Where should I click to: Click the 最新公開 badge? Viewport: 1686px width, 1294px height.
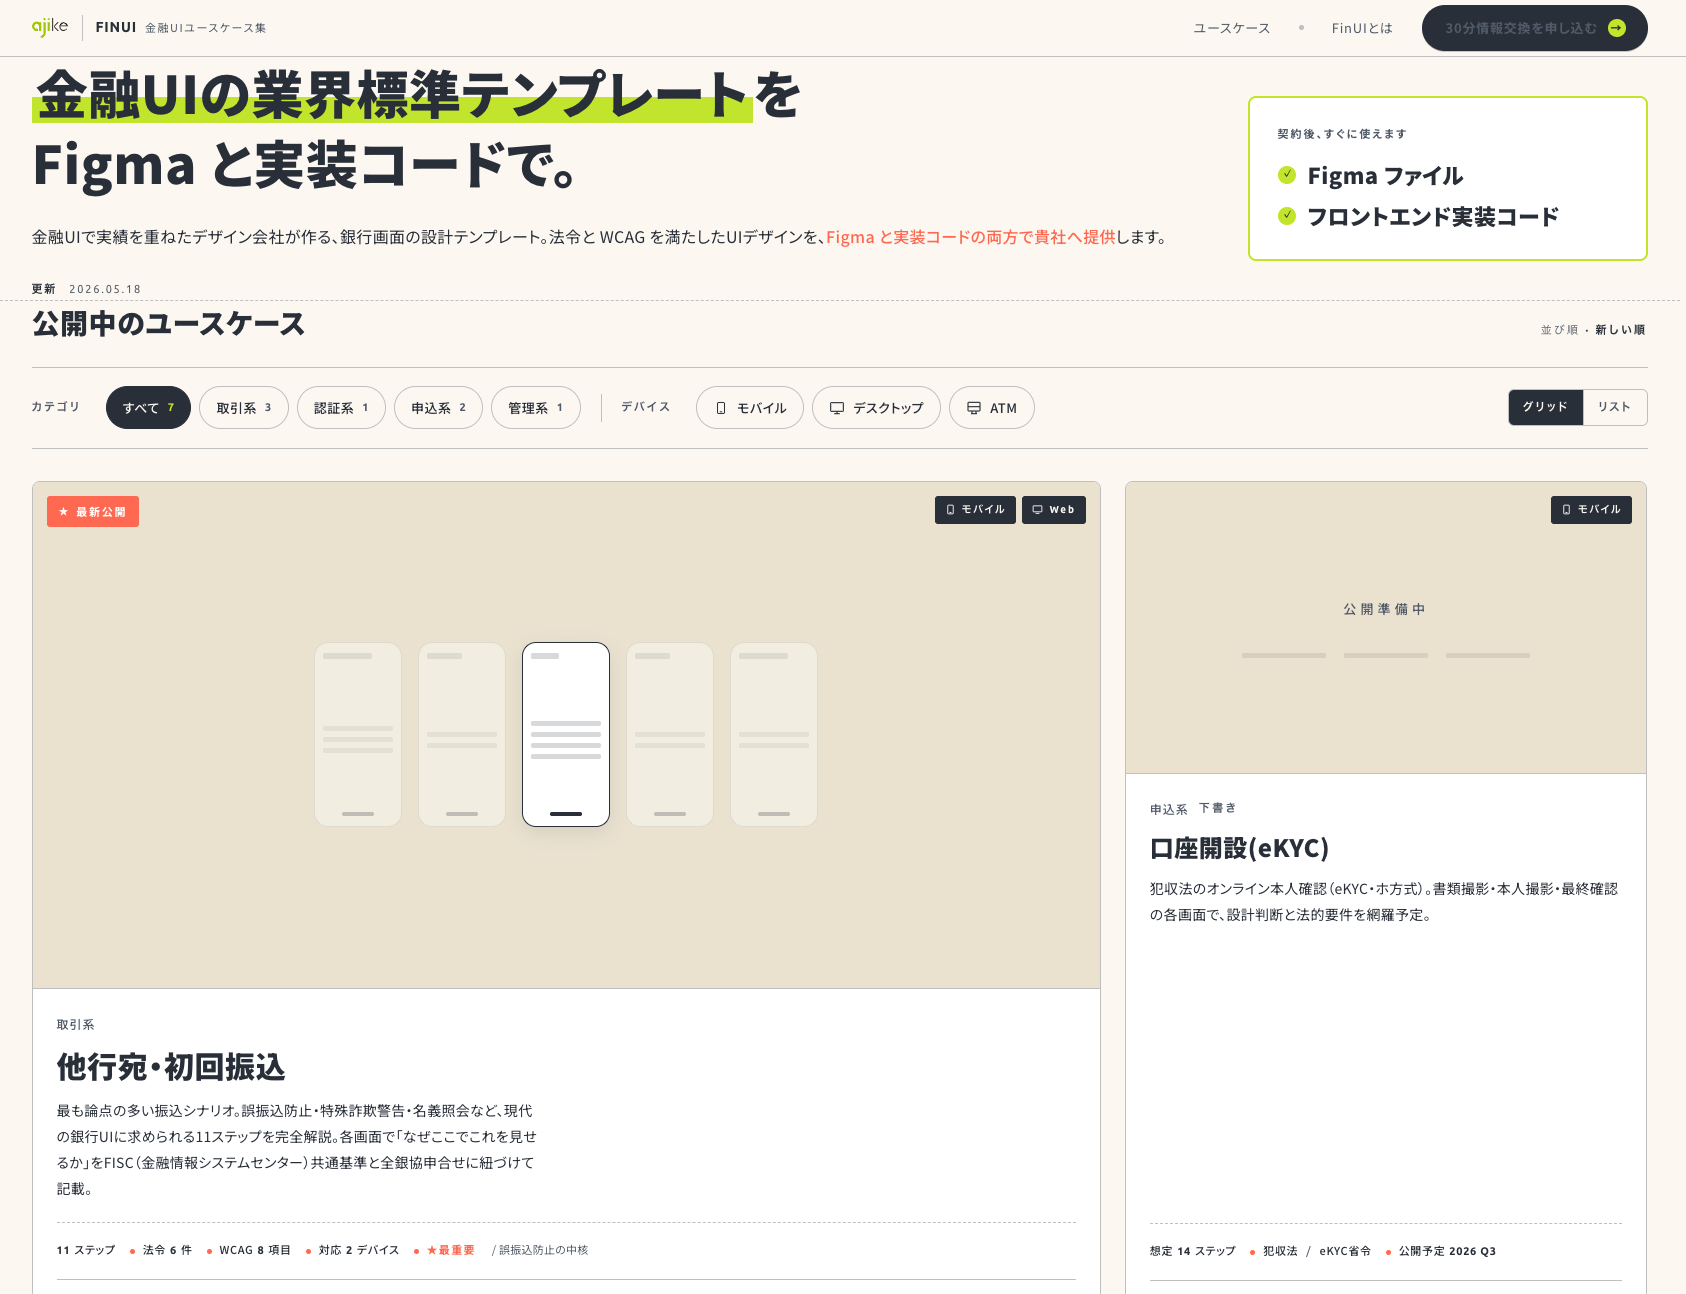tap(93, 512)
